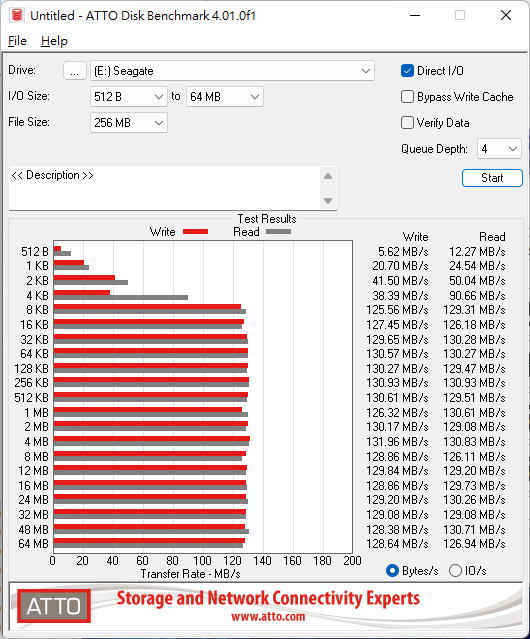Click the 1 MB row label in chart
The height and width of the screenshot is (639, 530).
point(36,412)
